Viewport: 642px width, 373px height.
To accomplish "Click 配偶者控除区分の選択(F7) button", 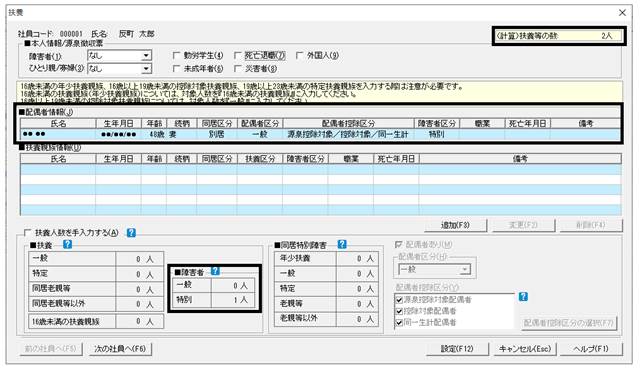I will pyautogui.click(x=569, y=323).
